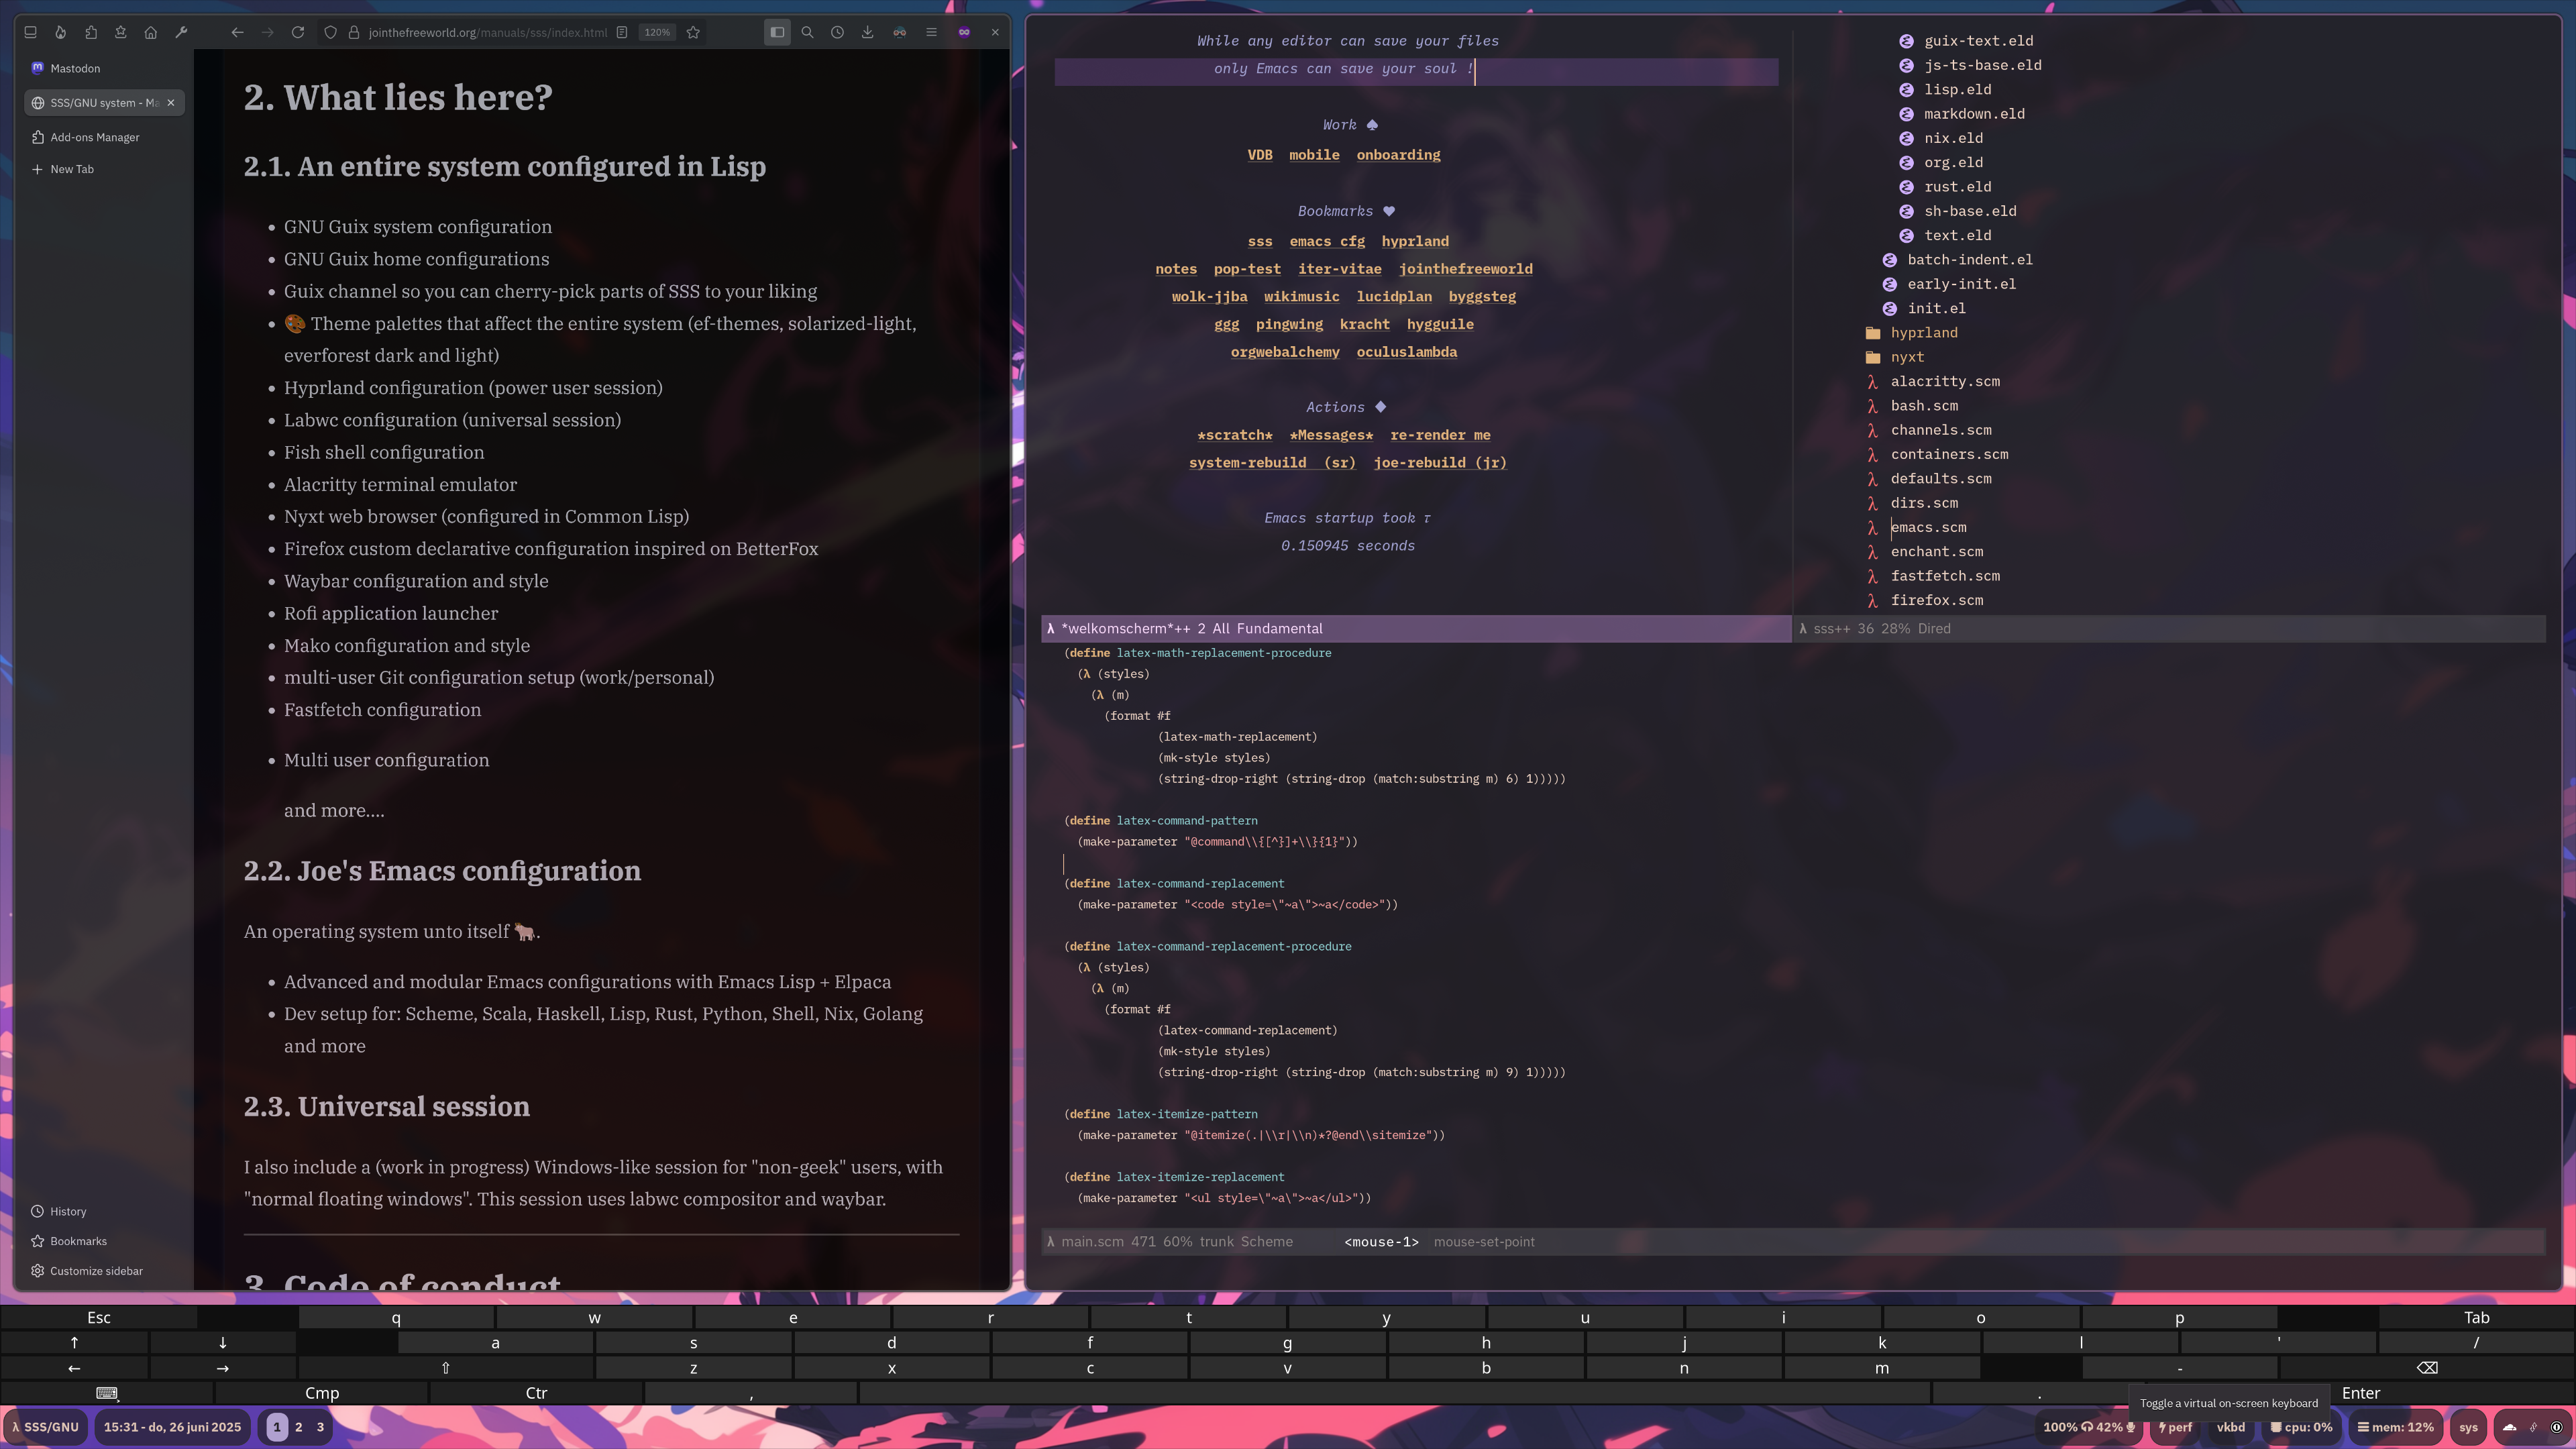2576x1449 pixels.
Task: Click the *welkomscherm* mode line
Action: click(1416, 628)
